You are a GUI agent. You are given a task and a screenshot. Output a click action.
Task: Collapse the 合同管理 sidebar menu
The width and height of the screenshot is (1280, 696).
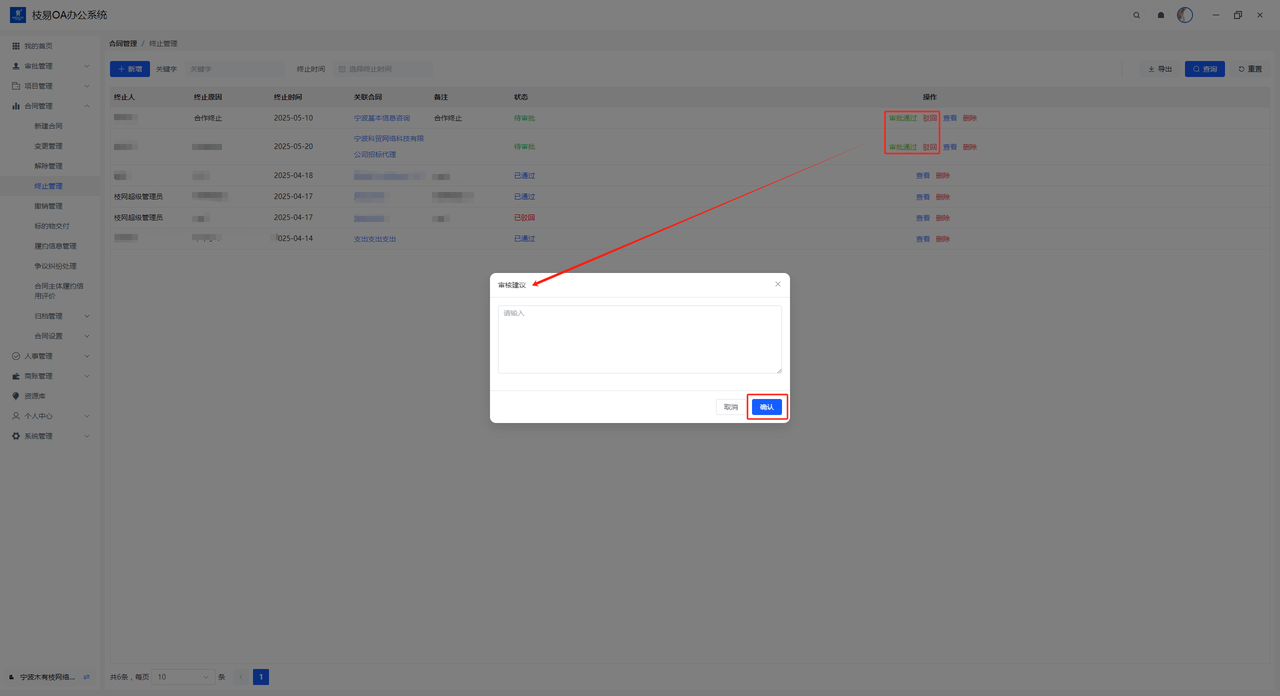pyautogui.click(x=50, y=106)
